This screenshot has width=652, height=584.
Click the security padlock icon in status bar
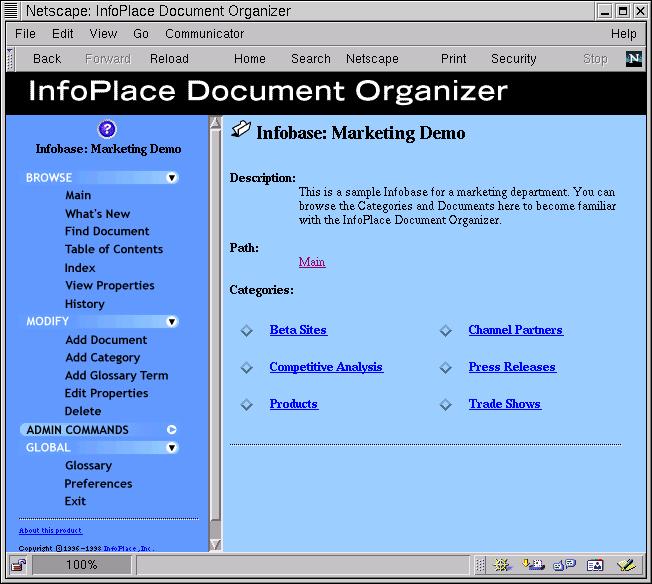coord(19,565)
